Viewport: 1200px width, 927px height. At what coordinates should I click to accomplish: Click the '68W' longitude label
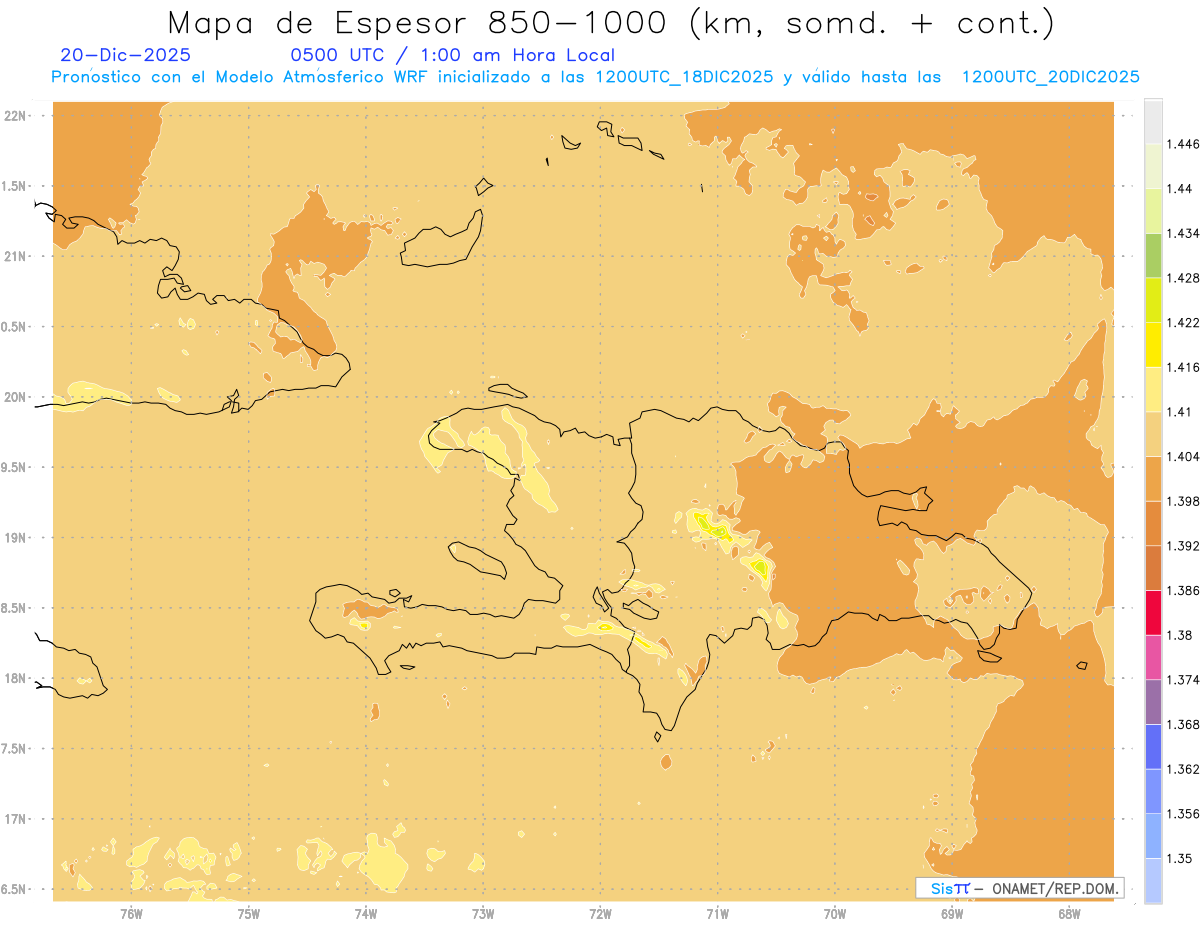coord(1069,914)
